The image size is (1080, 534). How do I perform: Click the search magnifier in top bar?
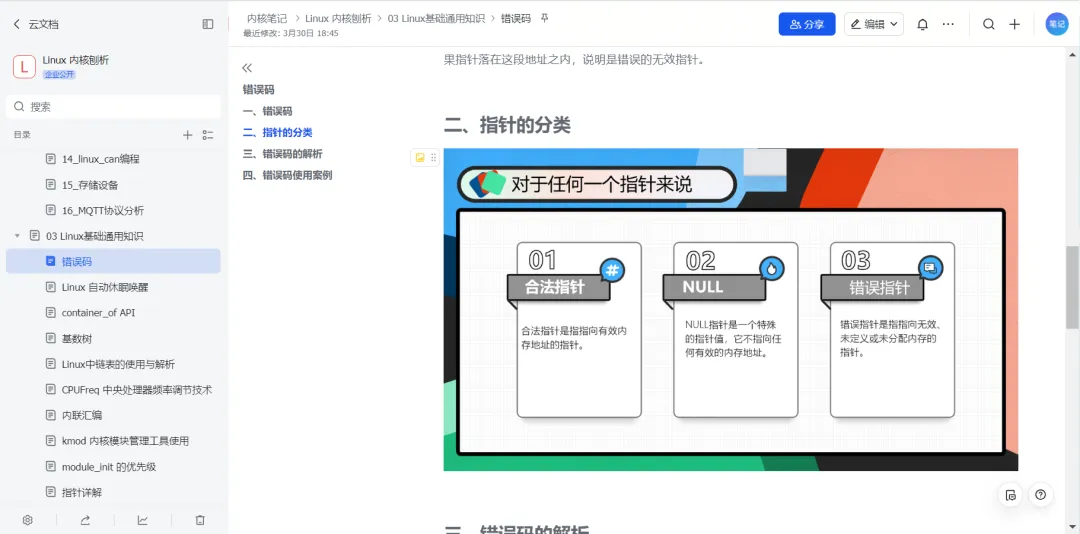coord(988,24)
